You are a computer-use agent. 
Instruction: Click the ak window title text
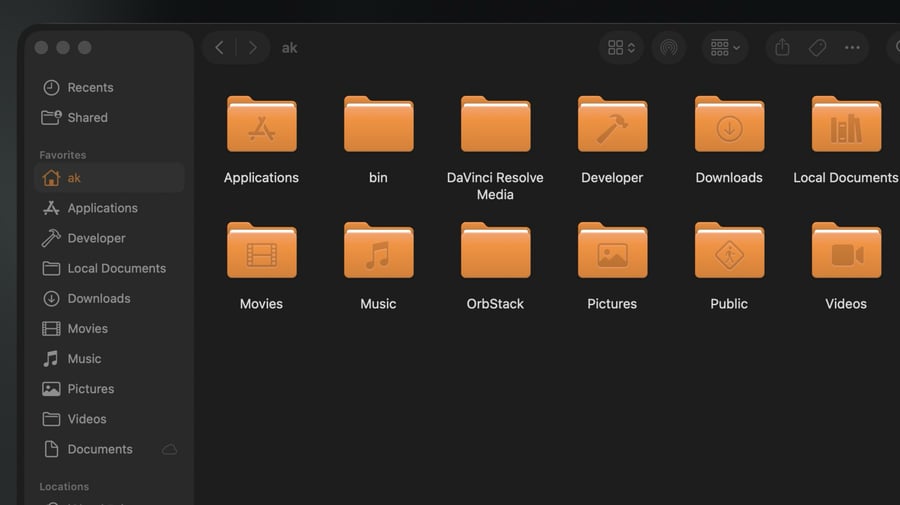click(289, 48)
